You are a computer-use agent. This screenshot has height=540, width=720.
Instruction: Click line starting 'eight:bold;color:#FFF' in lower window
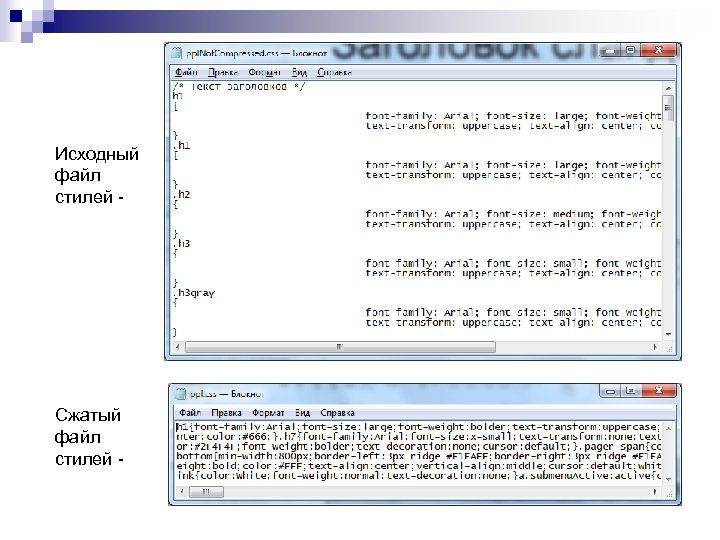[418, 466]
